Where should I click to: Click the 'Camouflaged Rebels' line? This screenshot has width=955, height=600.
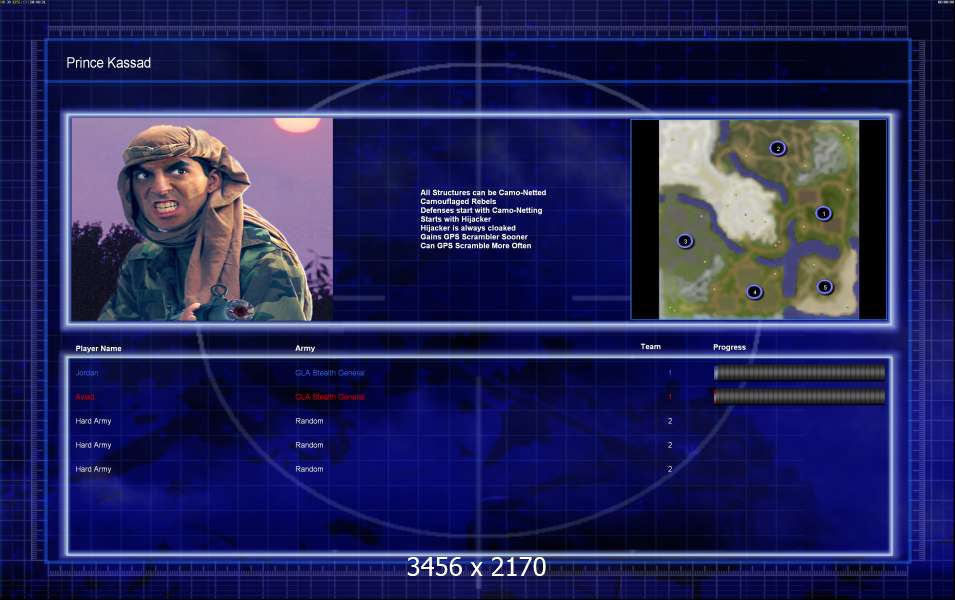click(458, 201)
